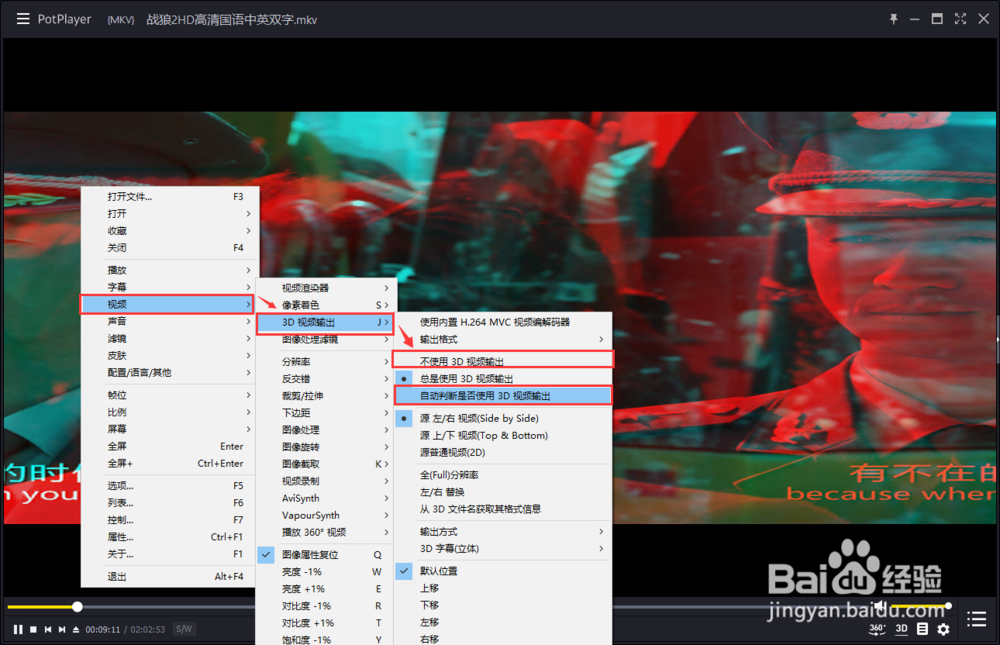Select 不使用 3D 视频输出 option
Viewport: 1000px width, 645px height.
tap(503, 360)
